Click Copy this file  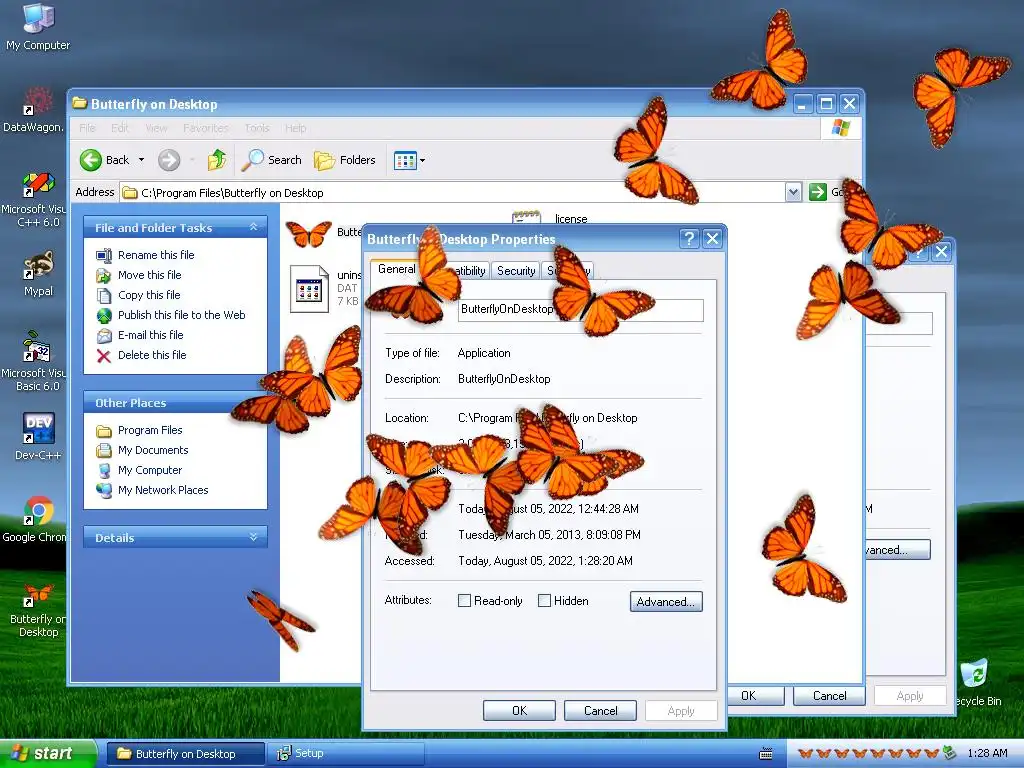pyautogui.click(x=149, y=295)
